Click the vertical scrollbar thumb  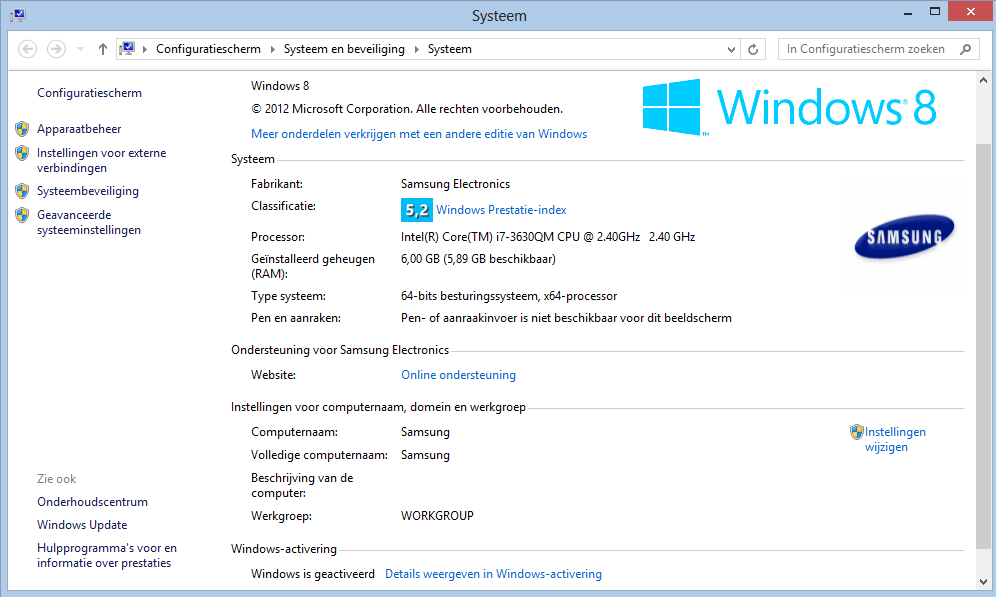pyautogui.click(x=983, y=346)
